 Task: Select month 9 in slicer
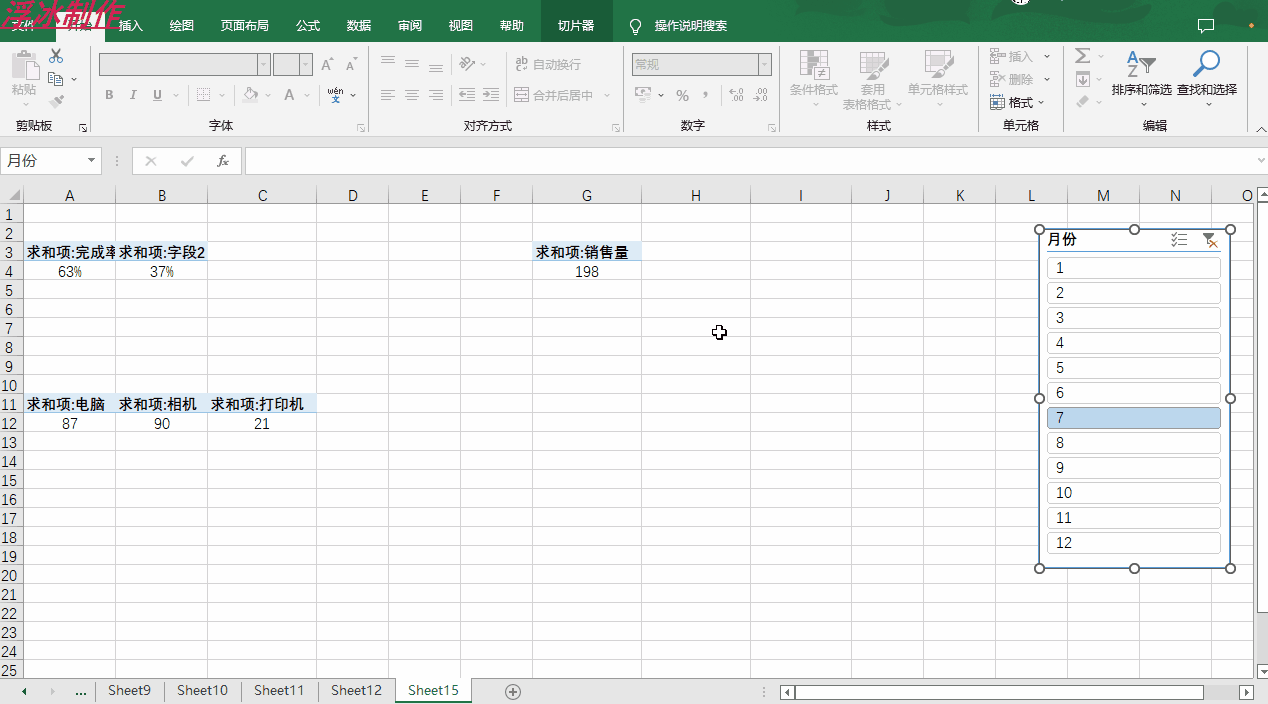1134,468
